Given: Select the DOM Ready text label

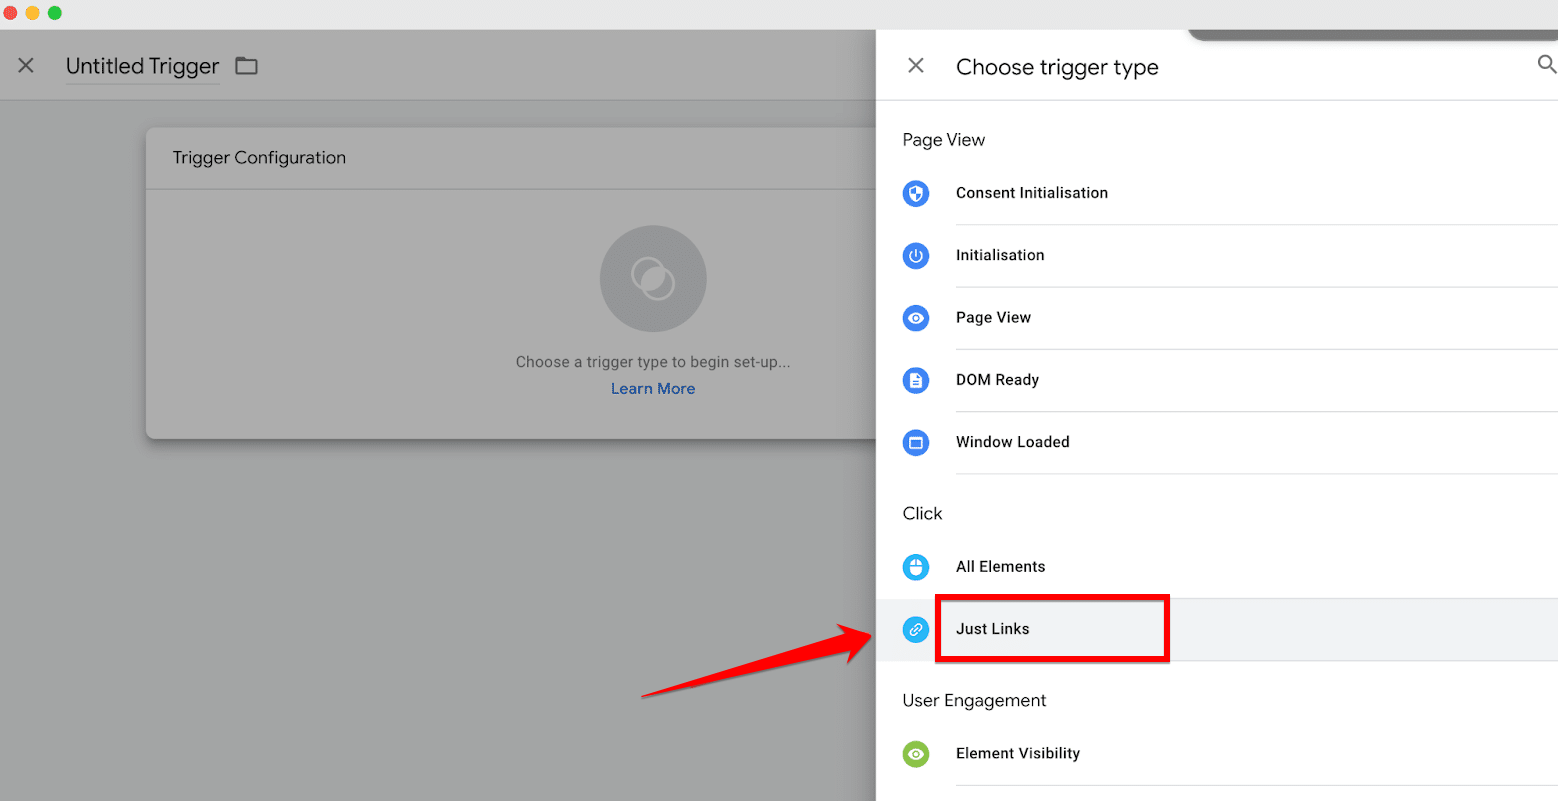Looking at the screenshot, I should pos(997,380).
